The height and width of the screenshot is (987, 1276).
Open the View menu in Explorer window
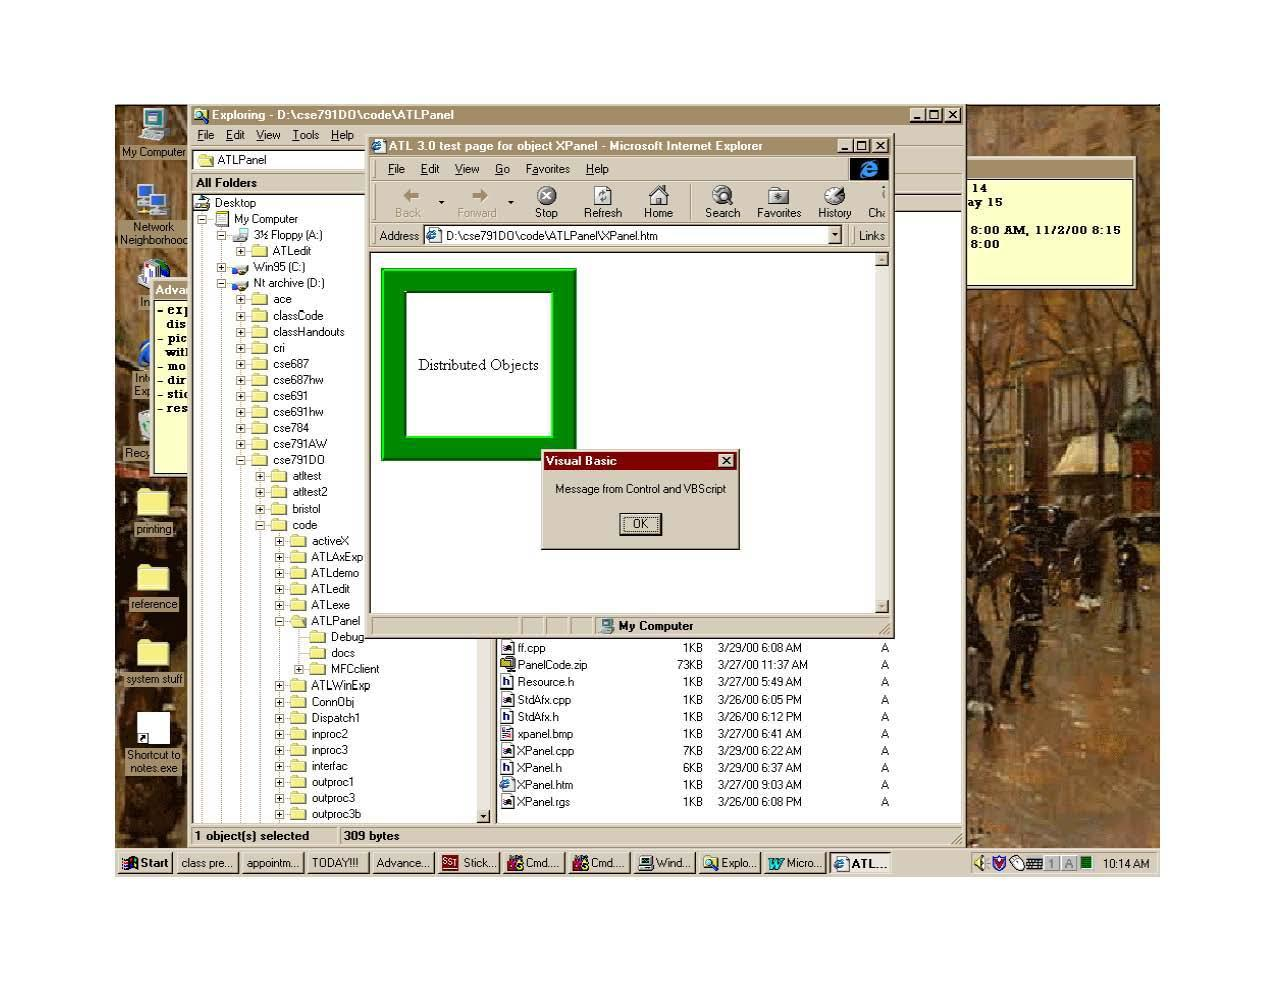pyautogui.click(x=268, y=135)
